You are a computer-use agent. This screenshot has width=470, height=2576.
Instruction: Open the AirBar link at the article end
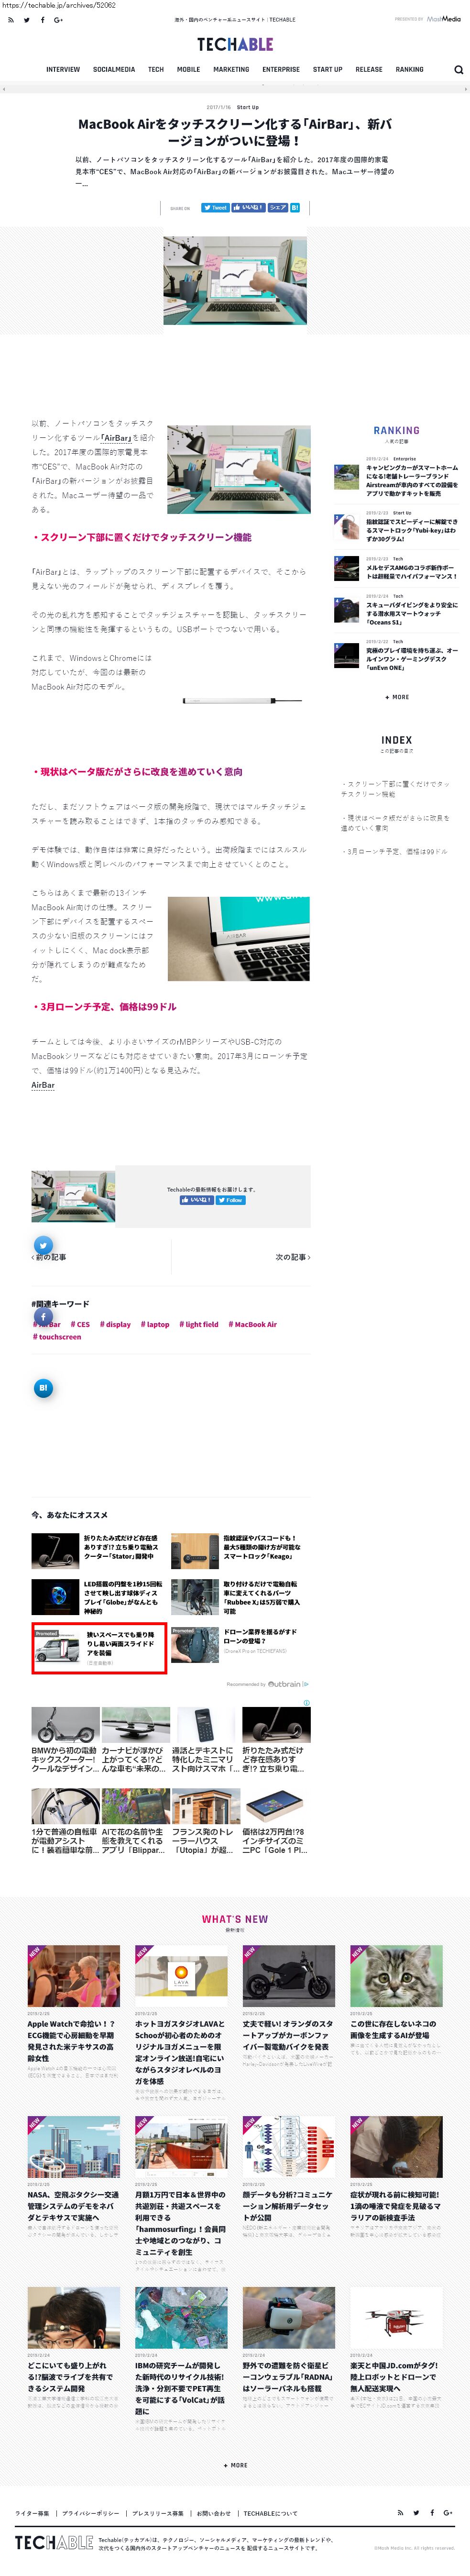coord(43,1085)
